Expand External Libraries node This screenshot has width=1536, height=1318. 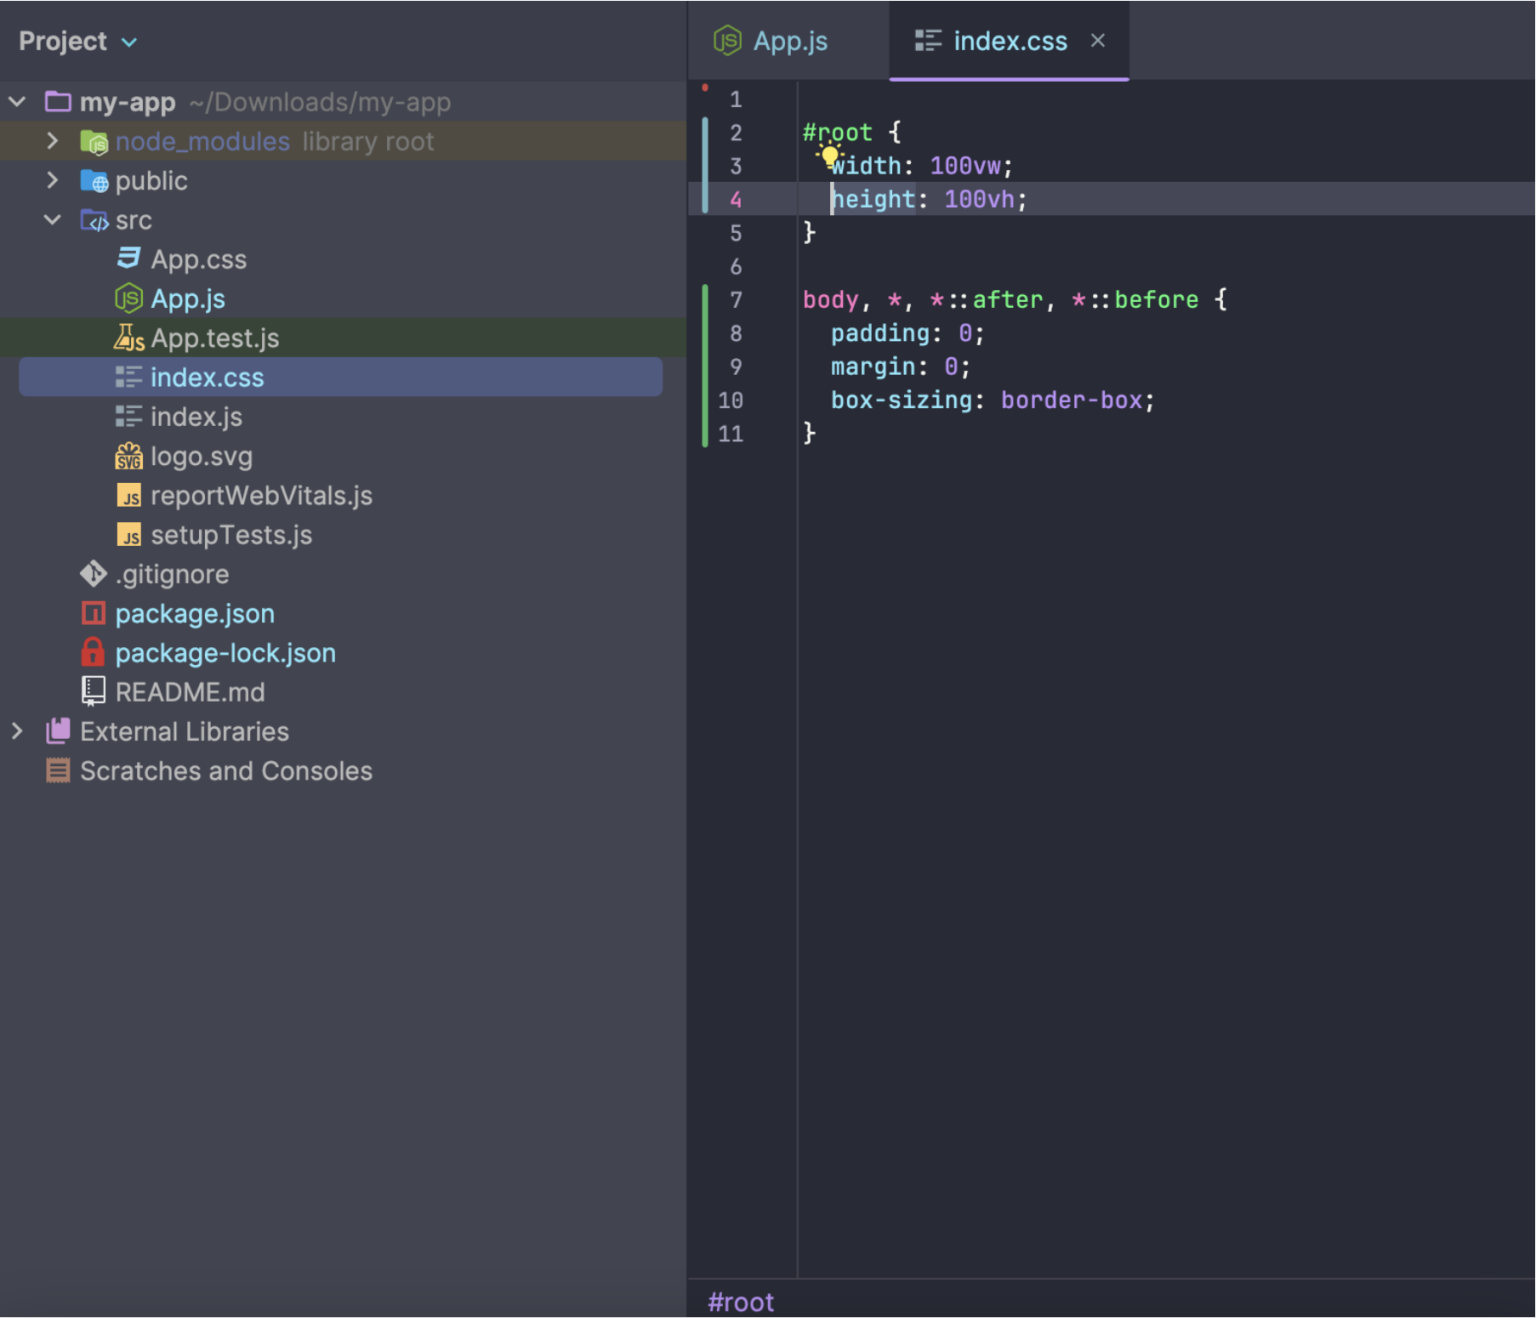tap(17, 732)
